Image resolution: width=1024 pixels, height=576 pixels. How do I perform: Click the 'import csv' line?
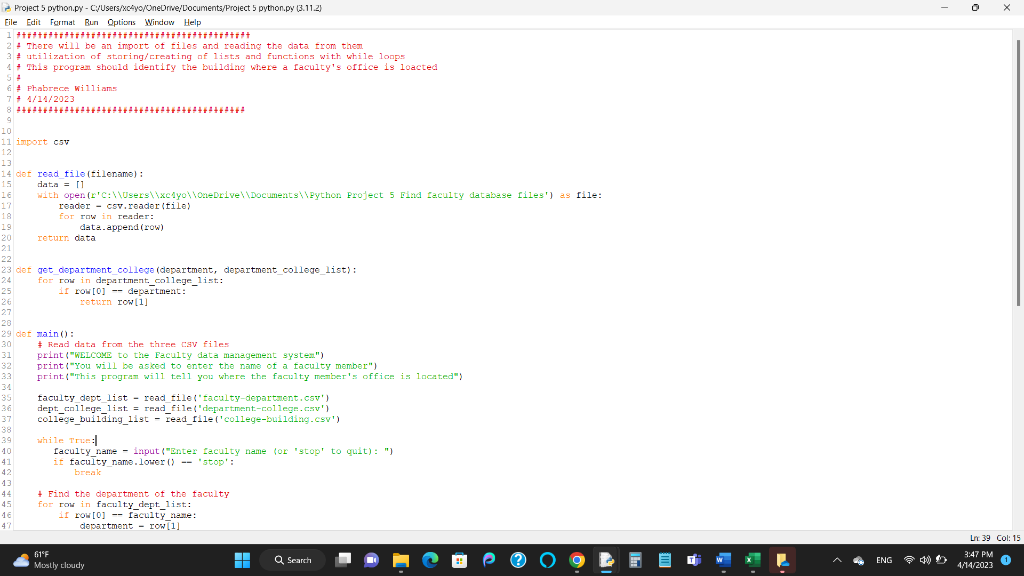pos(42,142)
